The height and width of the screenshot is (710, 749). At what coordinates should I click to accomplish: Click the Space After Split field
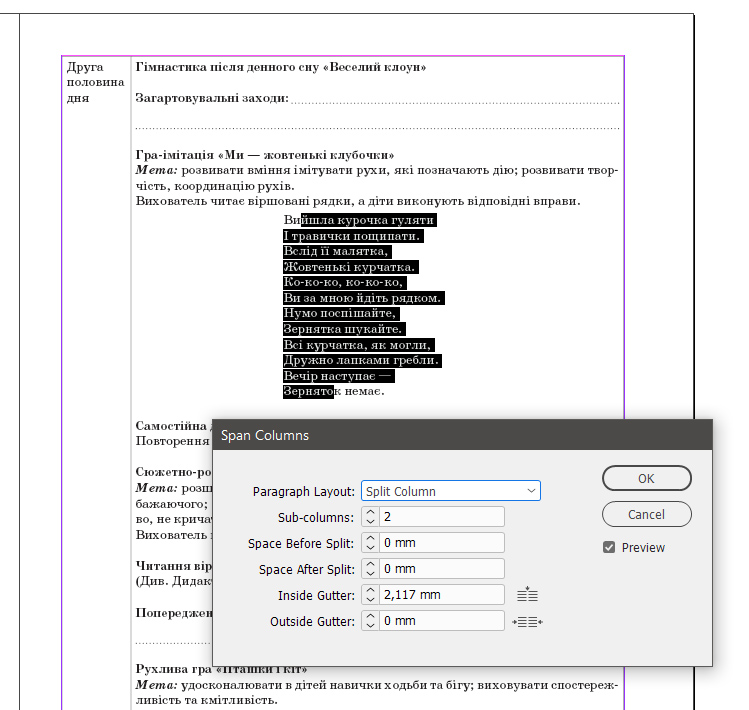pos(441,569)
